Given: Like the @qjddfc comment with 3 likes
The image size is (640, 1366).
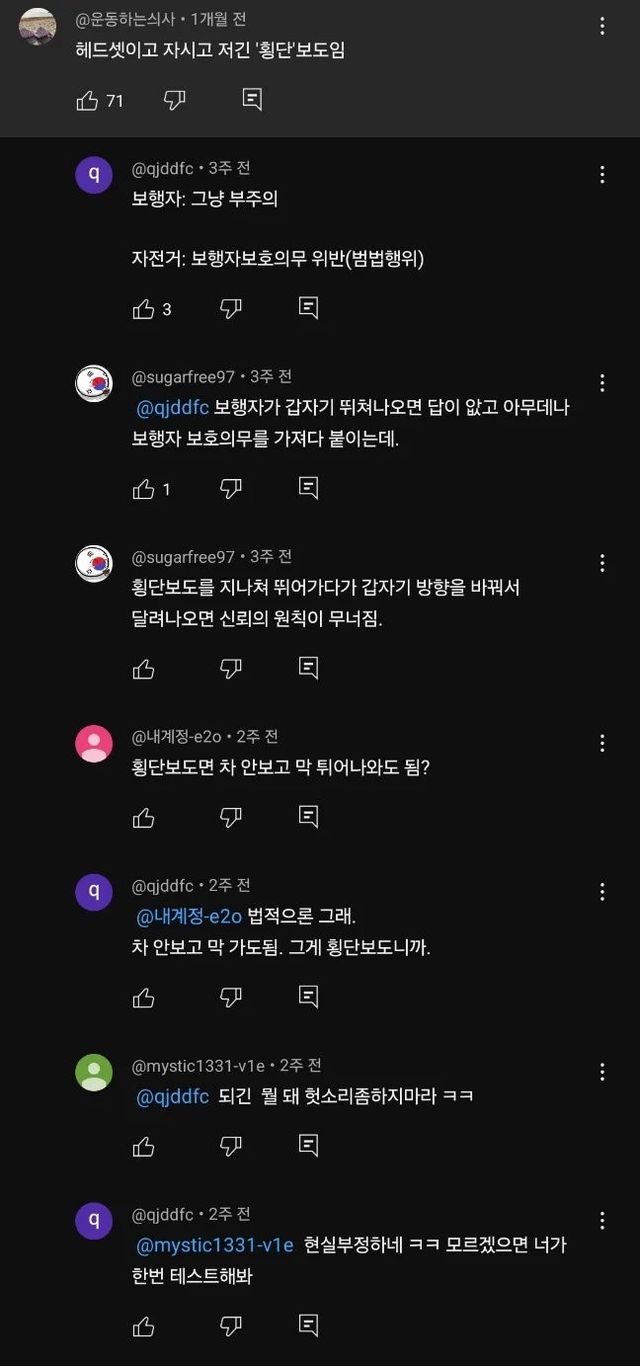Looking at the screenshot, I should pos(144,309).
